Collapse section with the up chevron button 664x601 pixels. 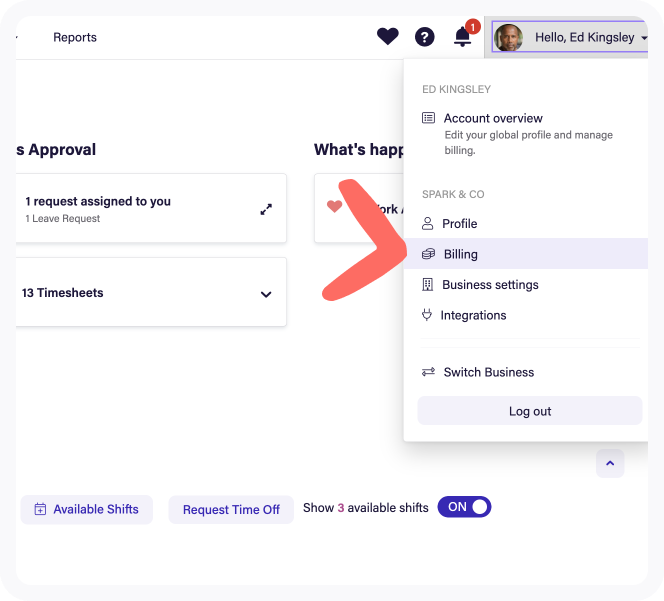point(610,463)
